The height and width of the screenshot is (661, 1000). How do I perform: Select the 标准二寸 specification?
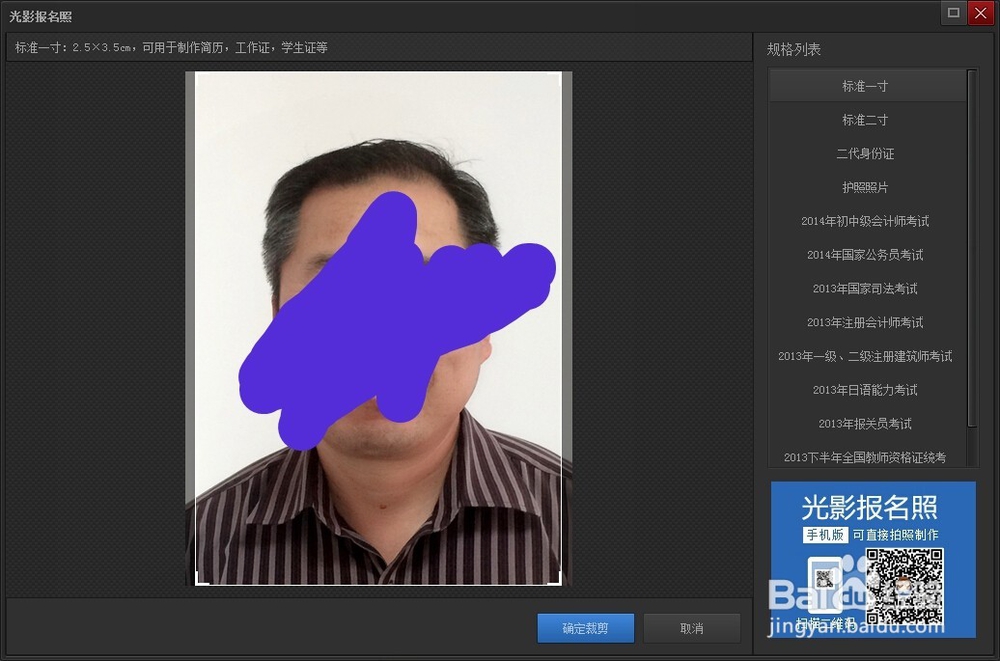[864, 120]
